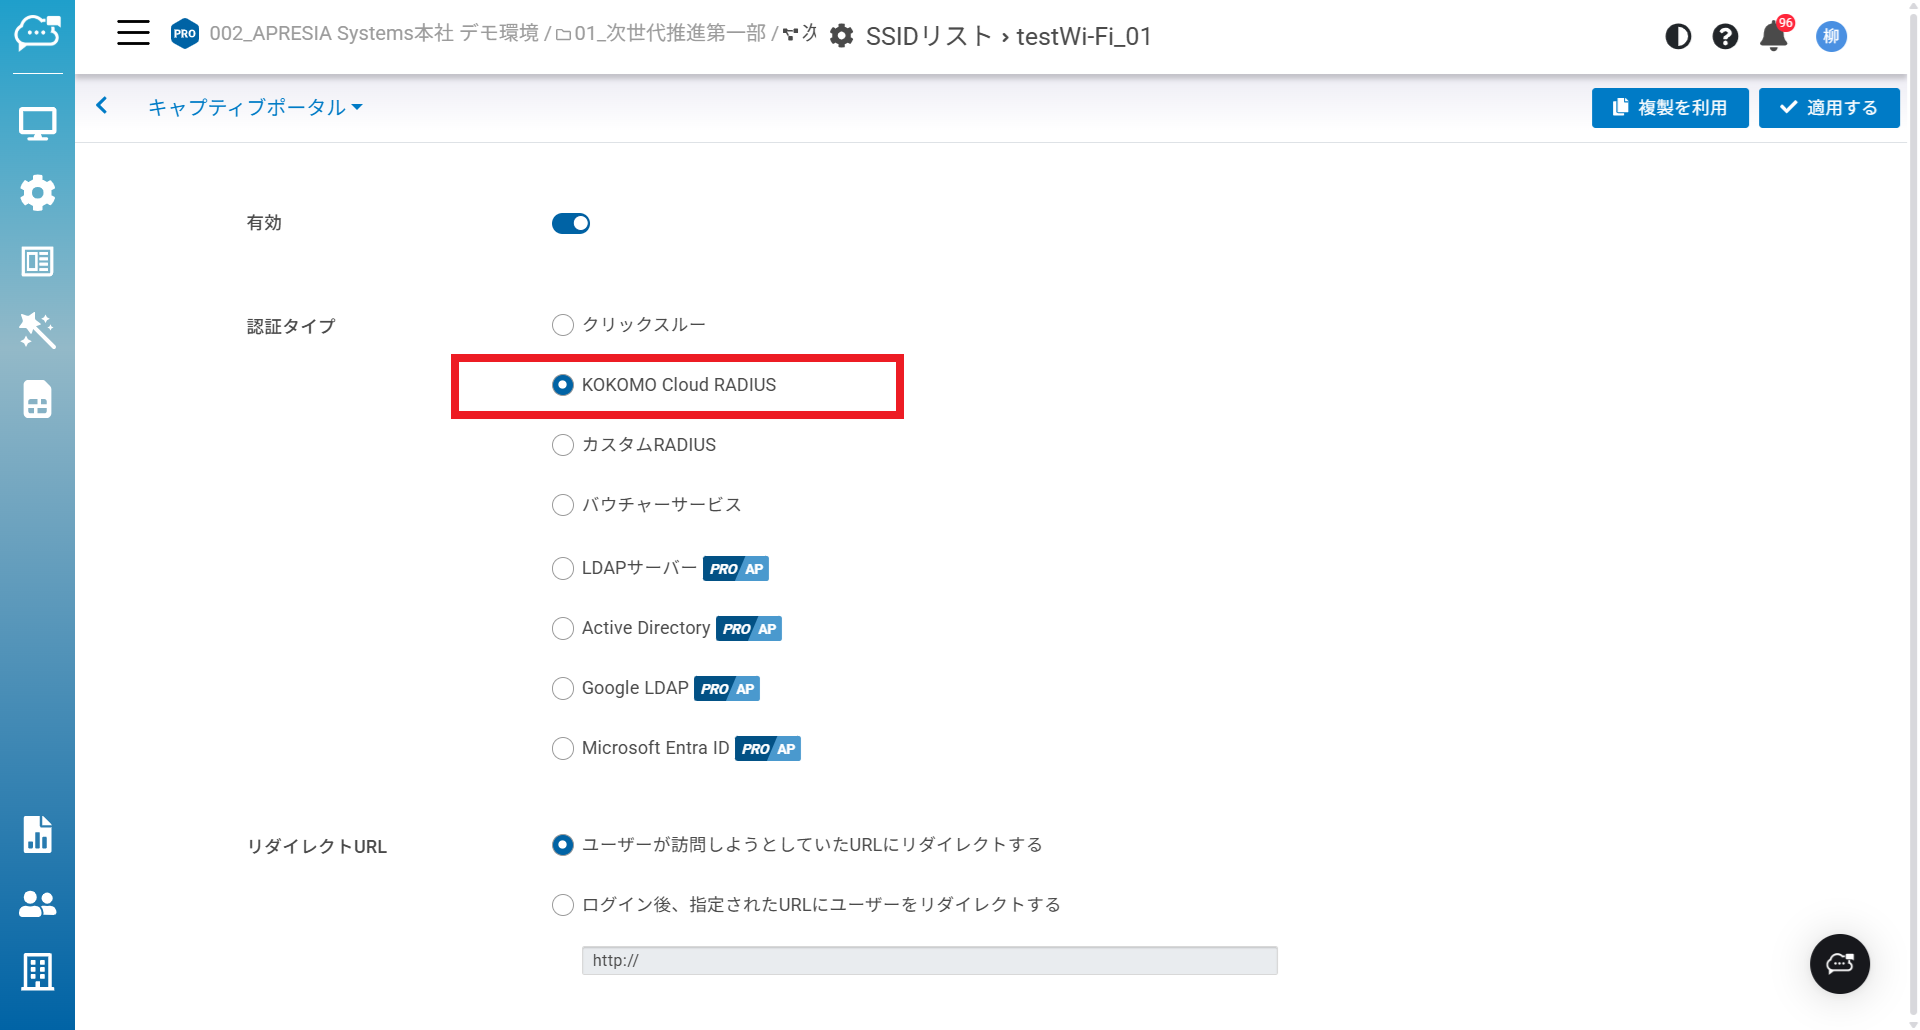
Task: Toggle the contrast theme icon
Action: (x=1678, y=37)
